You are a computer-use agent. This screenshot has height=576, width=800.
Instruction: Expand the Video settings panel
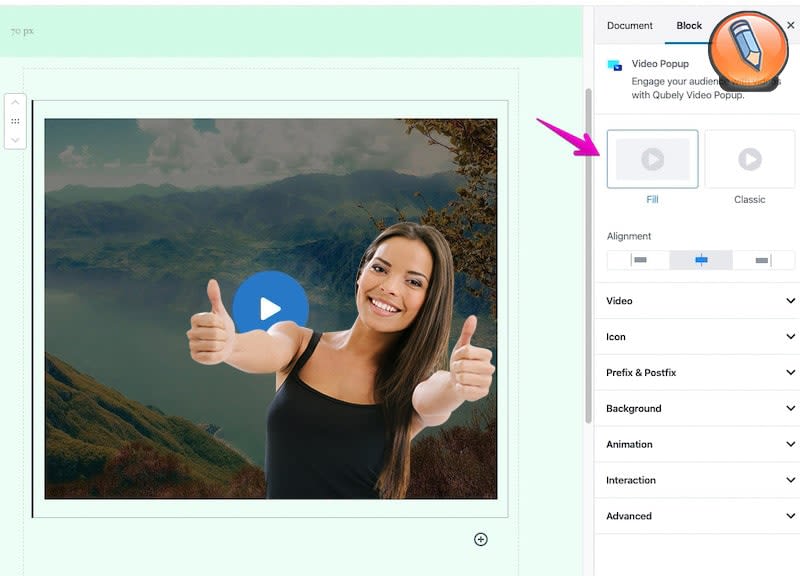coord(697,300)
